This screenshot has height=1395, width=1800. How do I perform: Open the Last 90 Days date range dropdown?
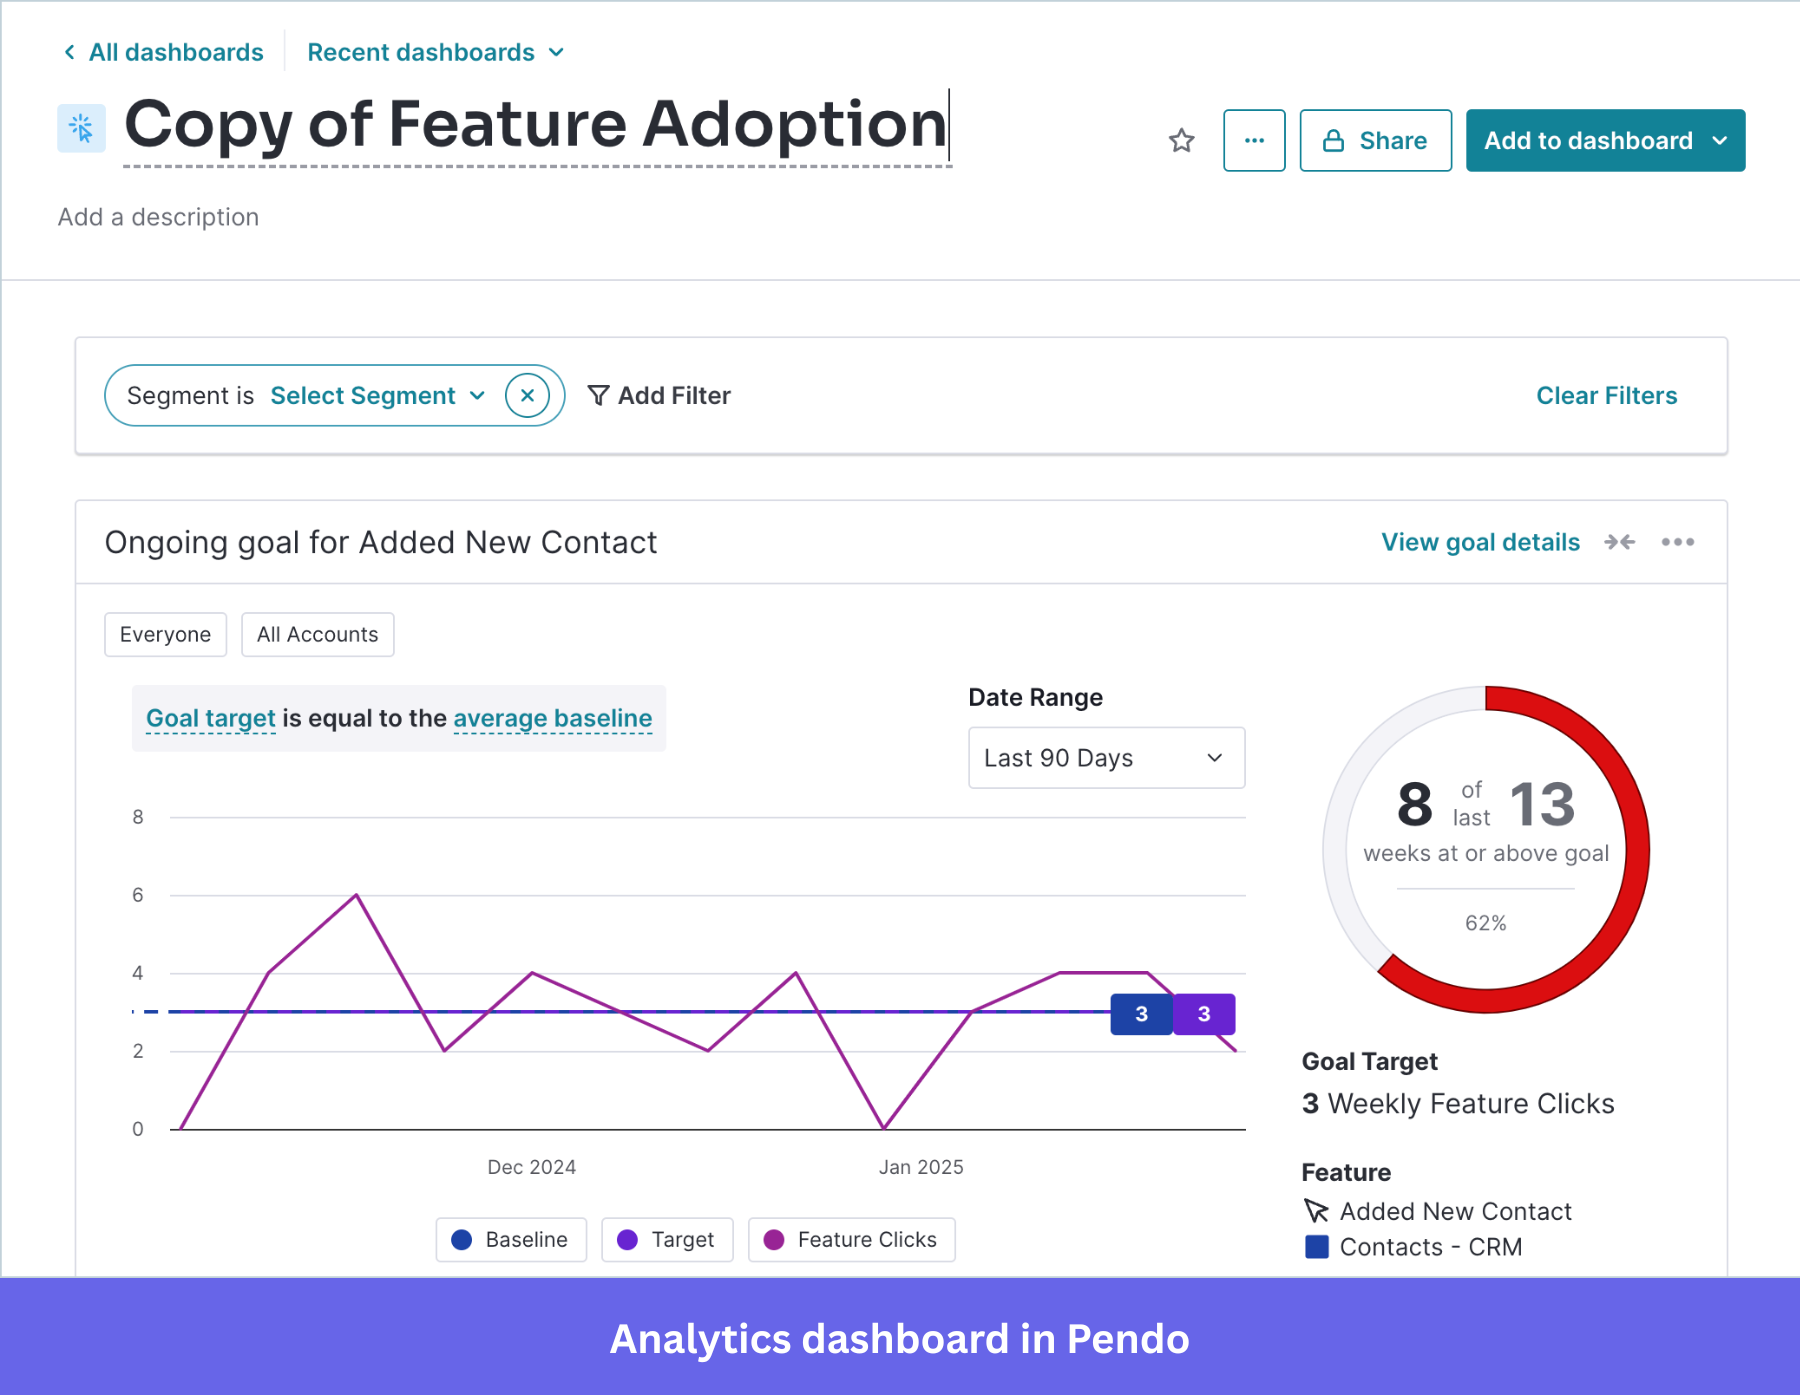pyautogui.click(x=1106, y=758)
